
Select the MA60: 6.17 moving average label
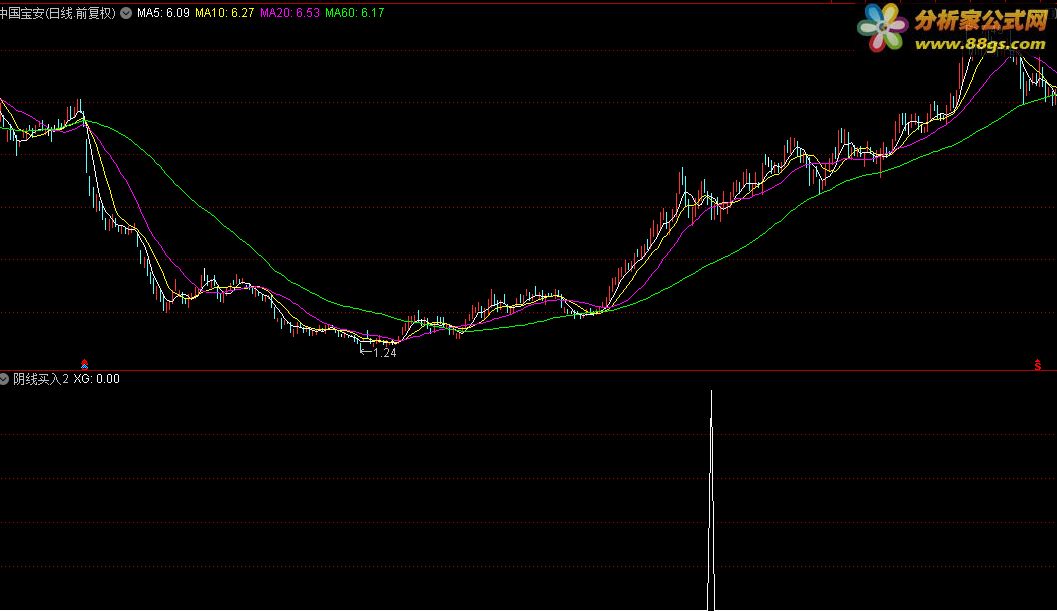355,13
